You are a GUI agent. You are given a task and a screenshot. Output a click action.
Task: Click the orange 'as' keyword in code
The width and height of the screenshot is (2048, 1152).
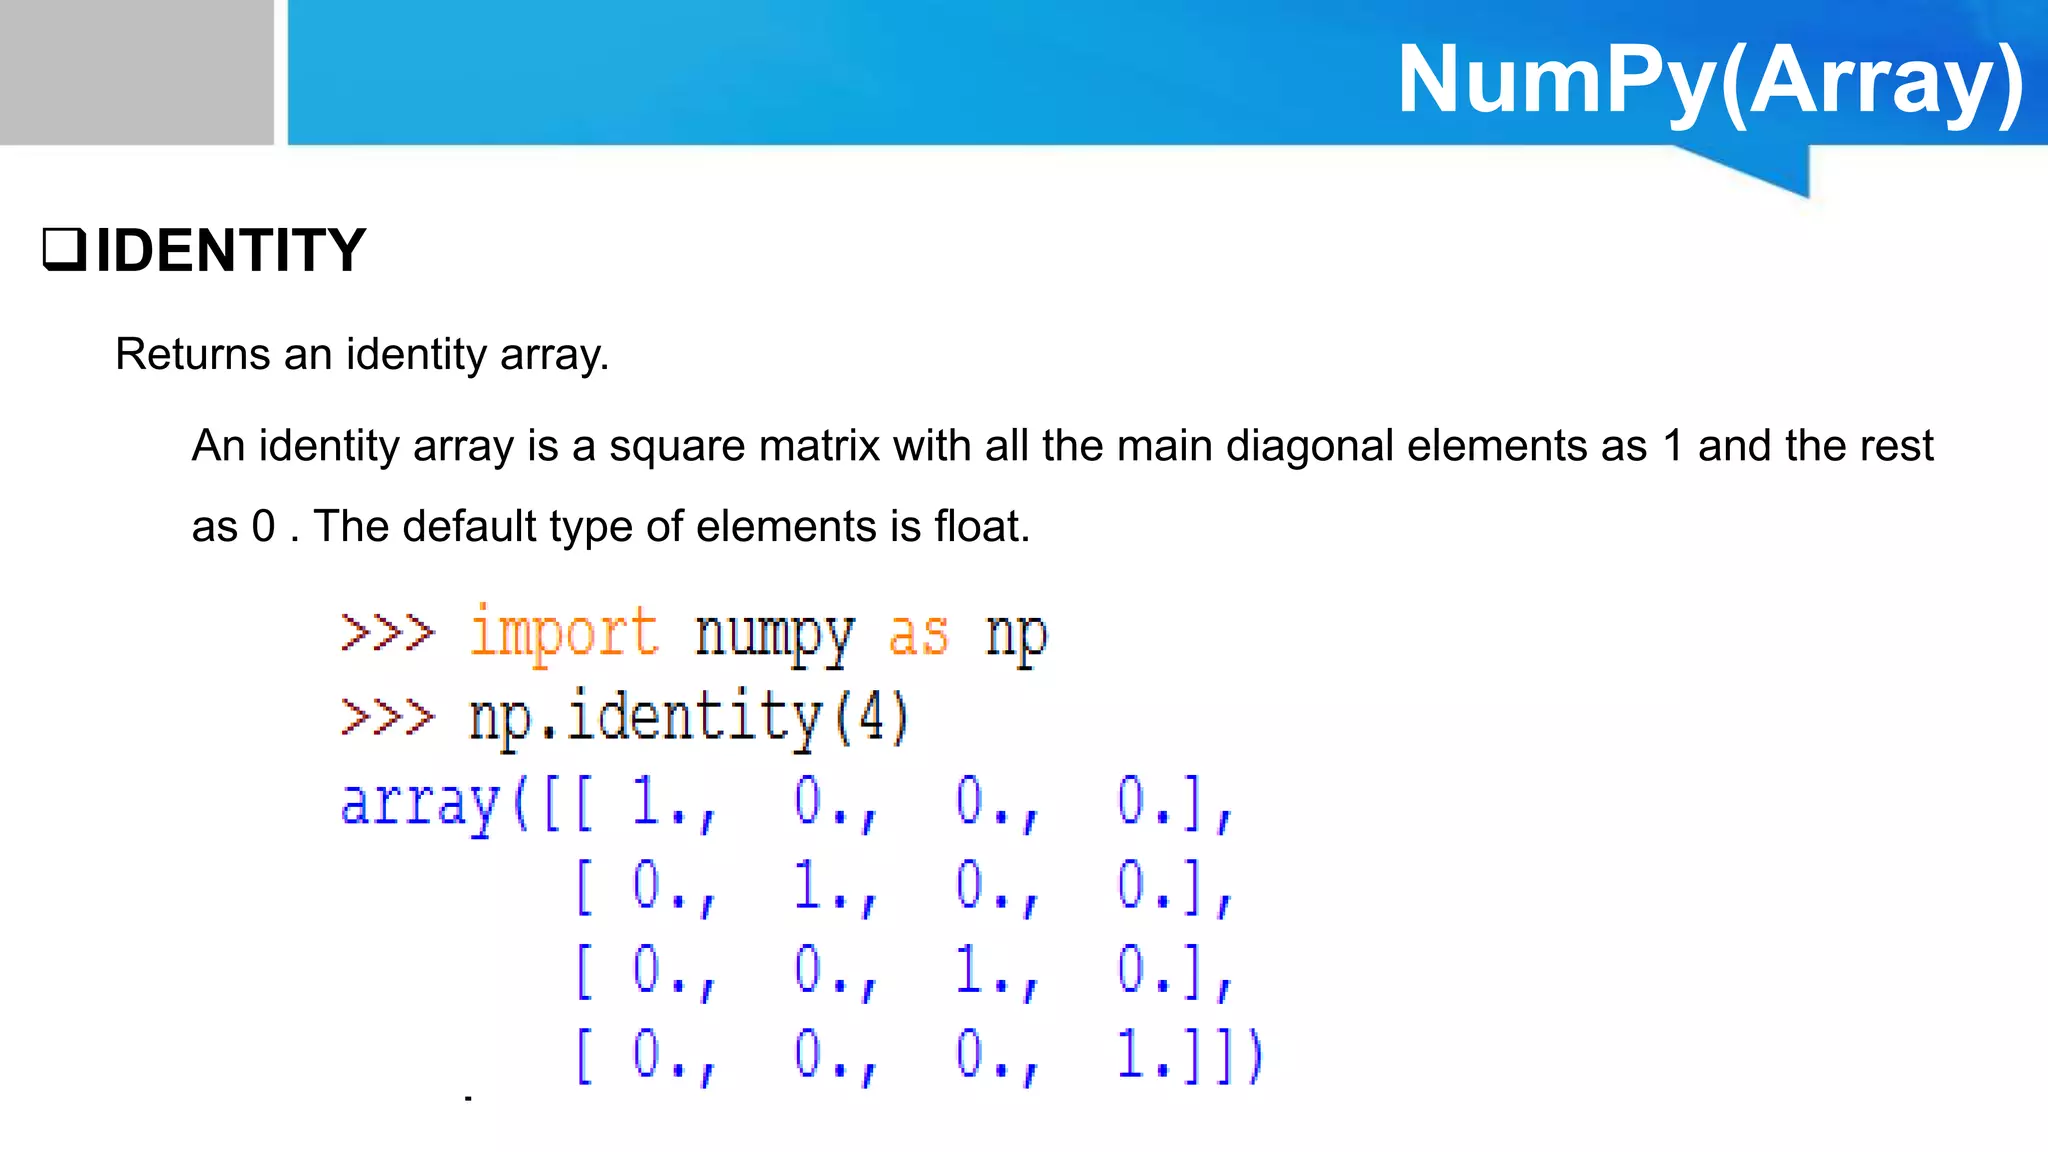click(918, 636)
